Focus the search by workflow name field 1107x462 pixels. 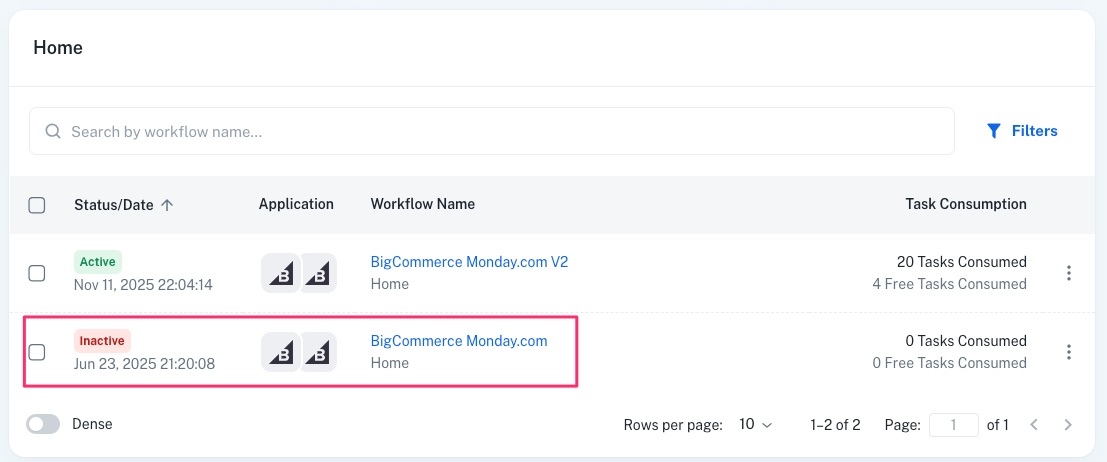click(x=500, y=131)
